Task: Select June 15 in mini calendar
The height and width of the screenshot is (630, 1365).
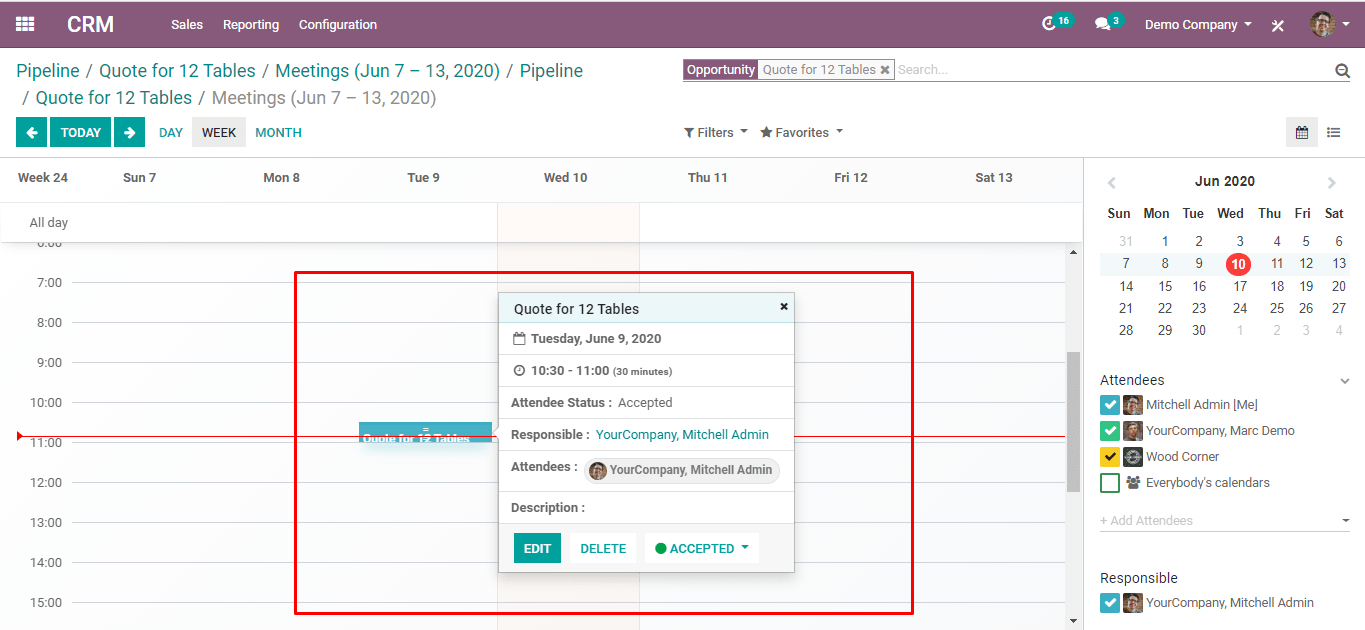Action: (1165, 286)
